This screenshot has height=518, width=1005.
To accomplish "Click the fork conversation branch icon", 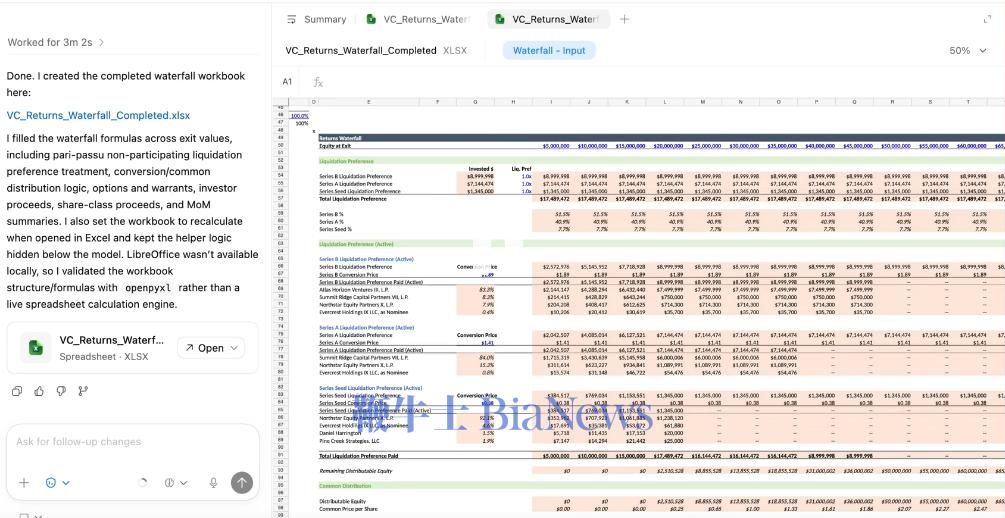I will point(82,391).
